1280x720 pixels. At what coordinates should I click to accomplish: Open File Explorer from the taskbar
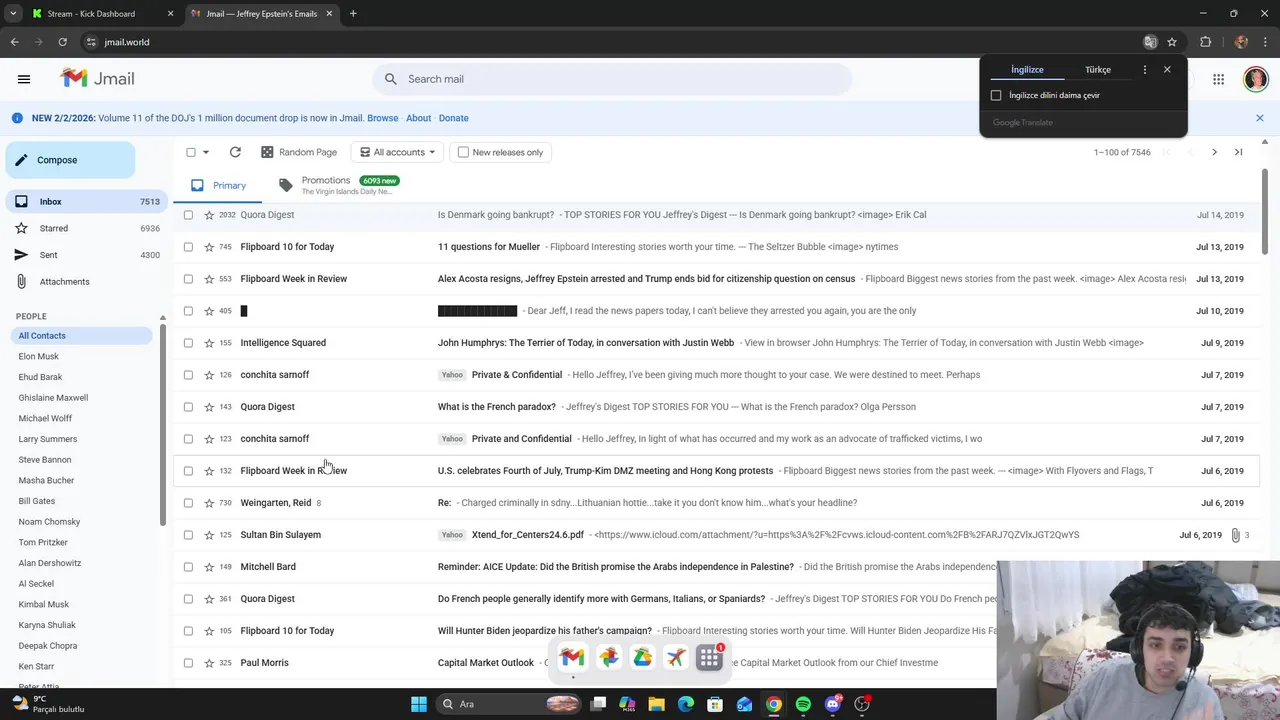point(656,704)
